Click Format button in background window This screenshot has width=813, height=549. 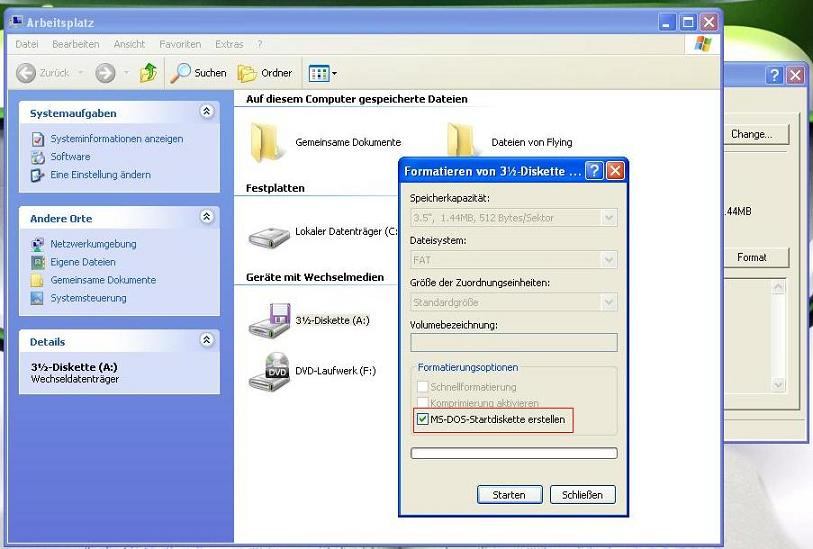756,258
